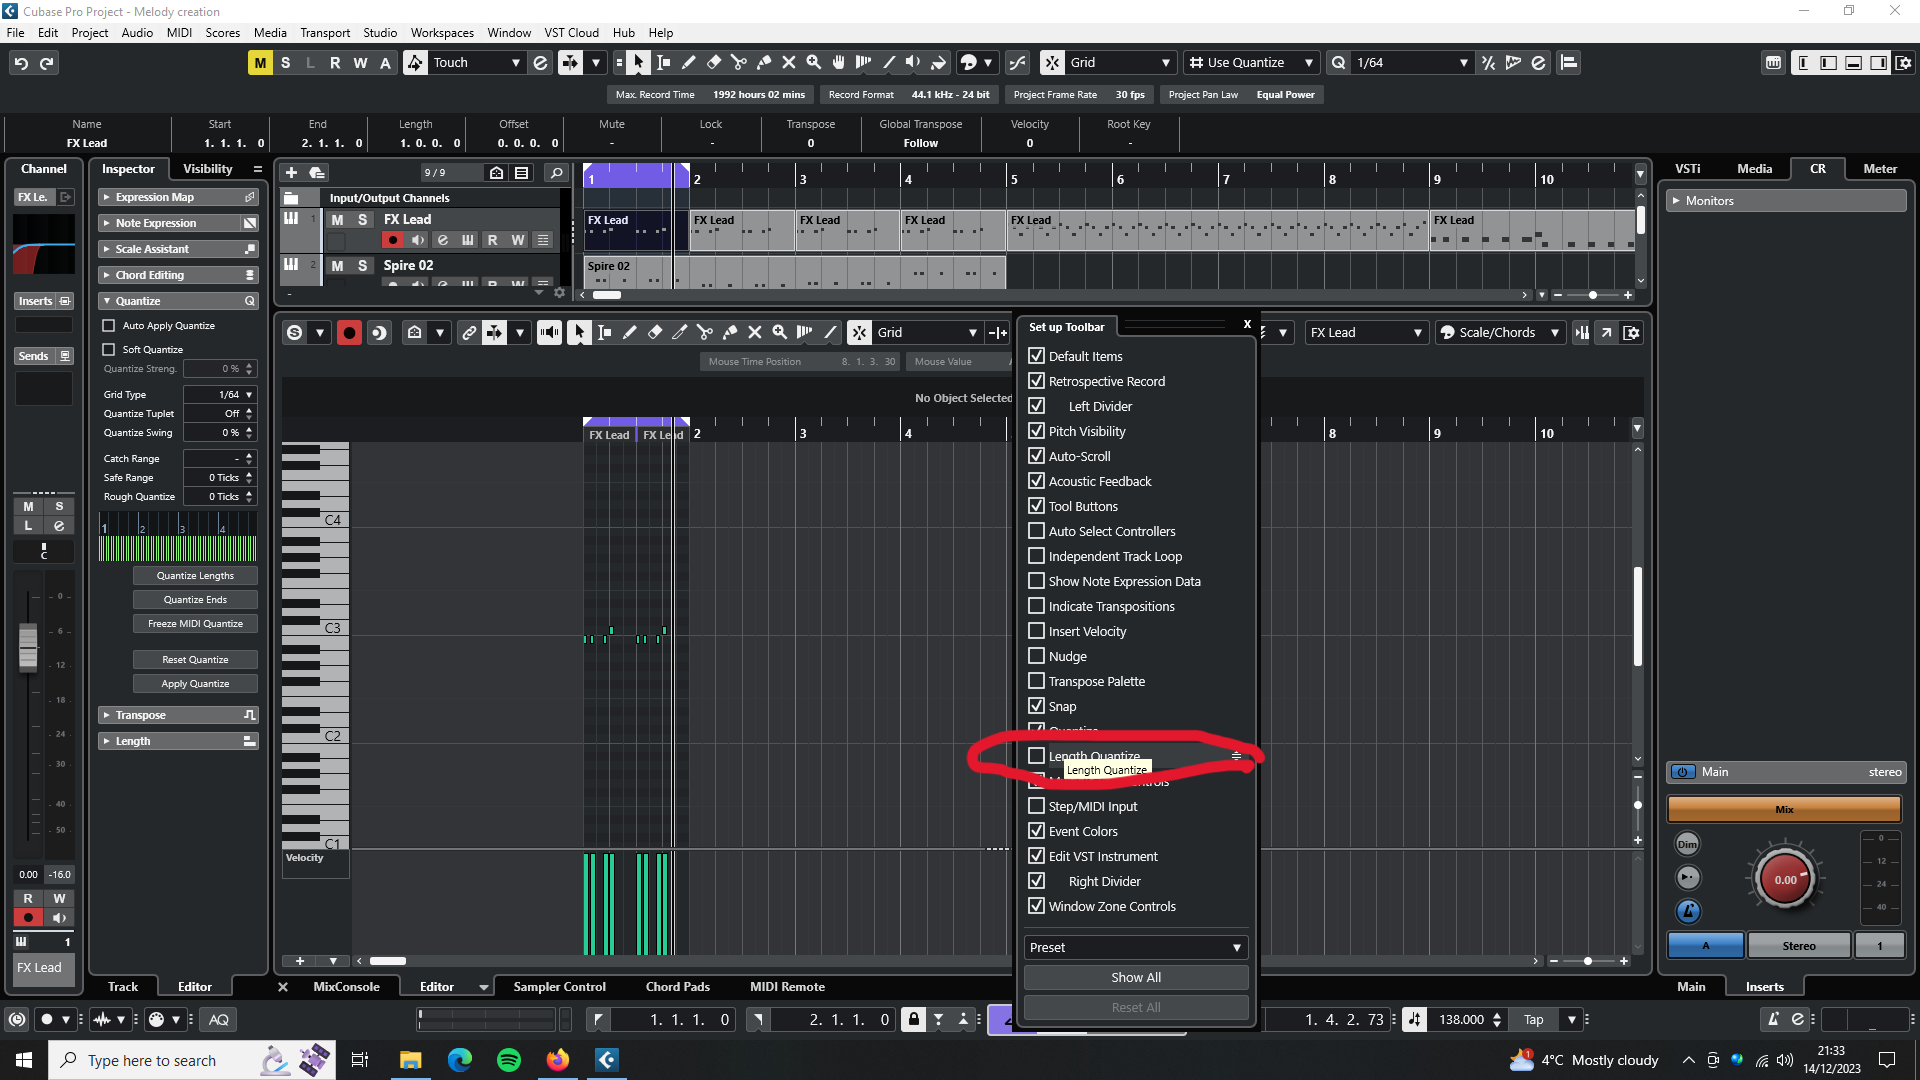Uncheck the Acoustic Feedback option
This screenshot has height=1080, width=1920.
pyautogui.click(x=1037, y=481)
